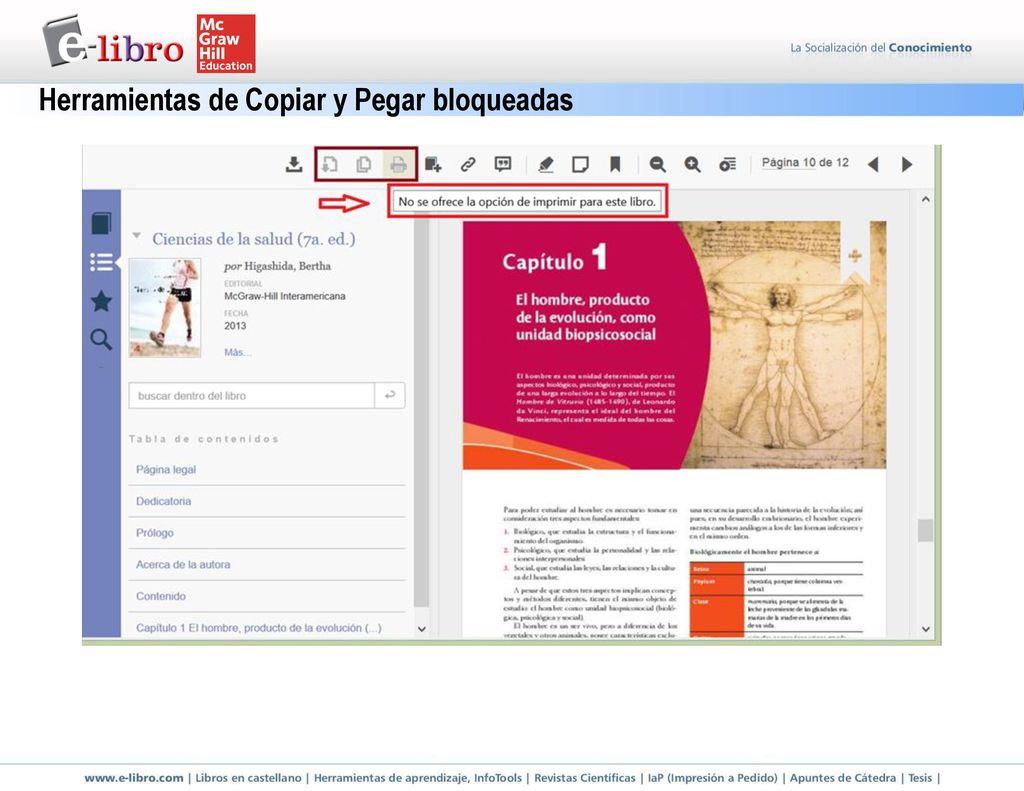Open Contenido in table of contents
This screenshot has height=791, width=1024.
click(x=161, y=596)
